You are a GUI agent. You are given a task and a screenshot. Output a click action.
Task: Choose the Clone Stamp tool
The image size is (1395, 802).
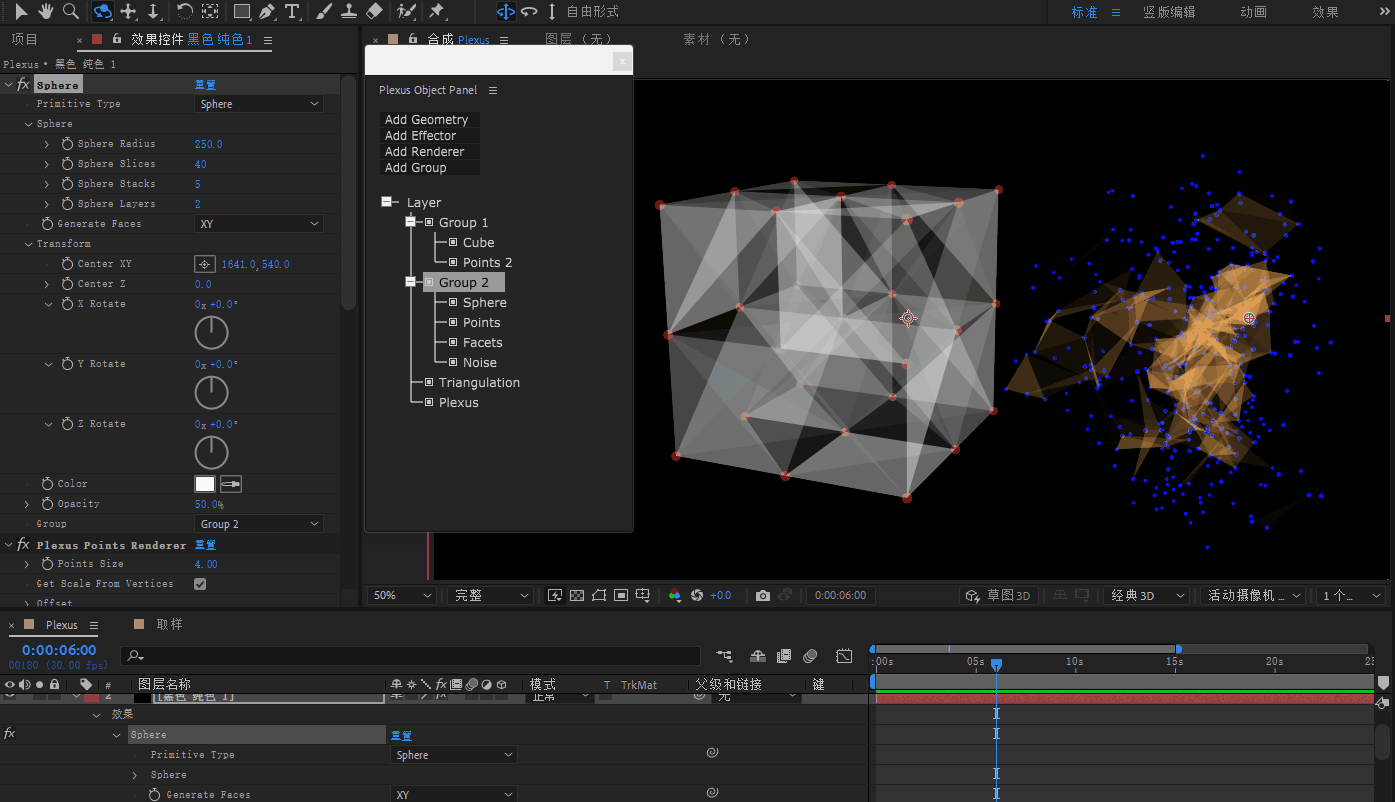(348, 11)
